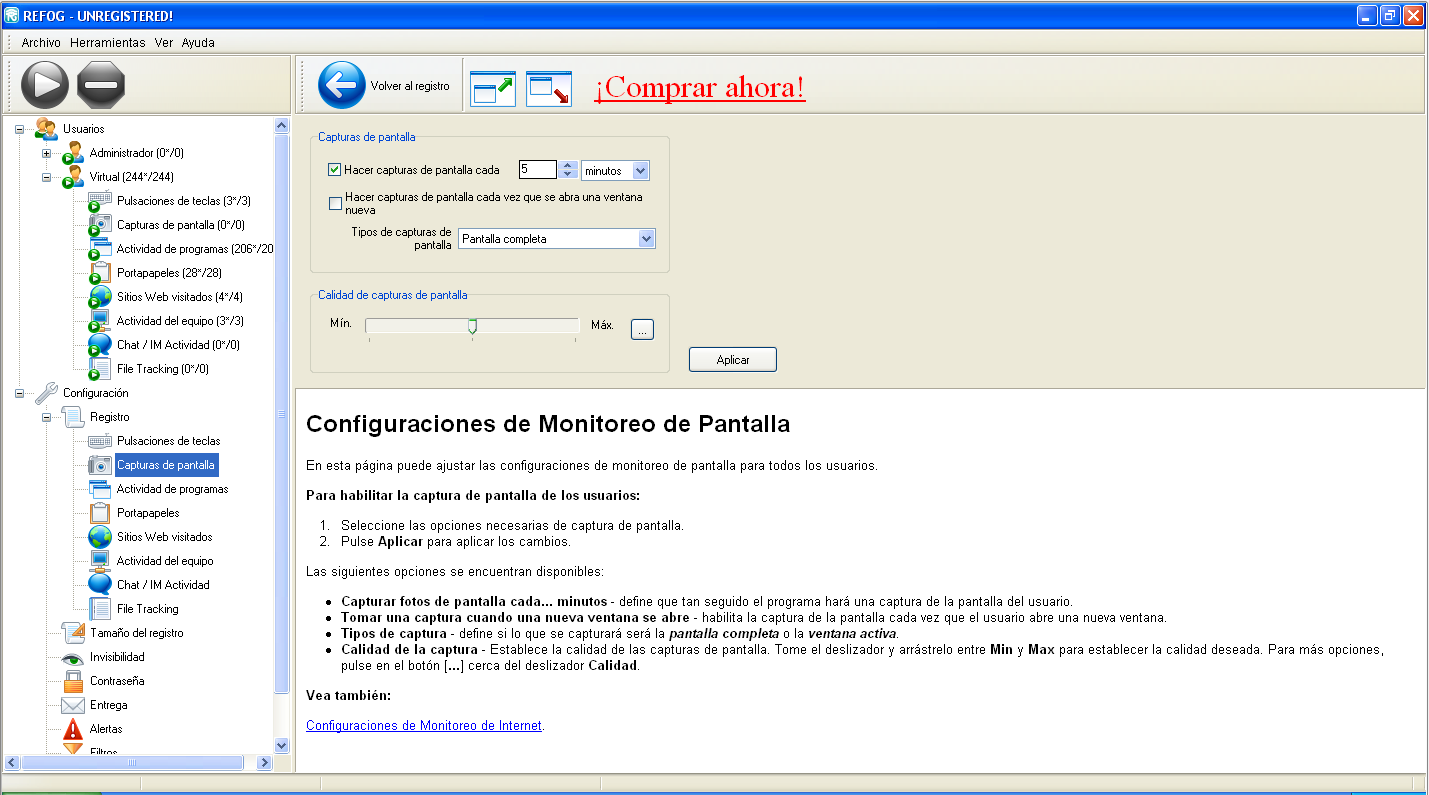Collapse the Usuarios tree node

[x=19, y=129]
